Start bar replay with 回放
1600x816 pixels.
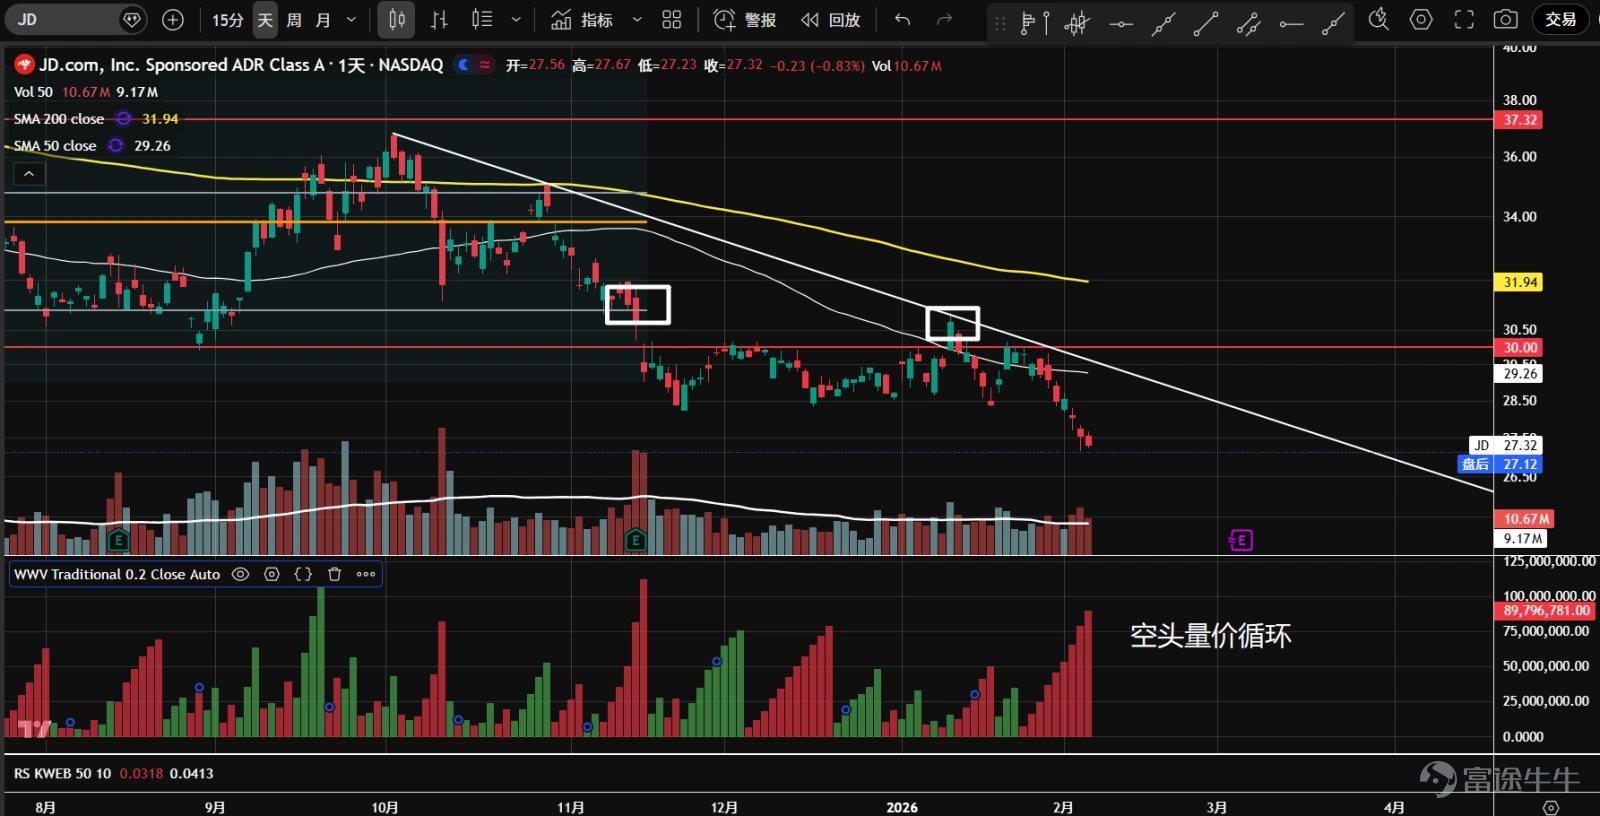coord(830,19)
